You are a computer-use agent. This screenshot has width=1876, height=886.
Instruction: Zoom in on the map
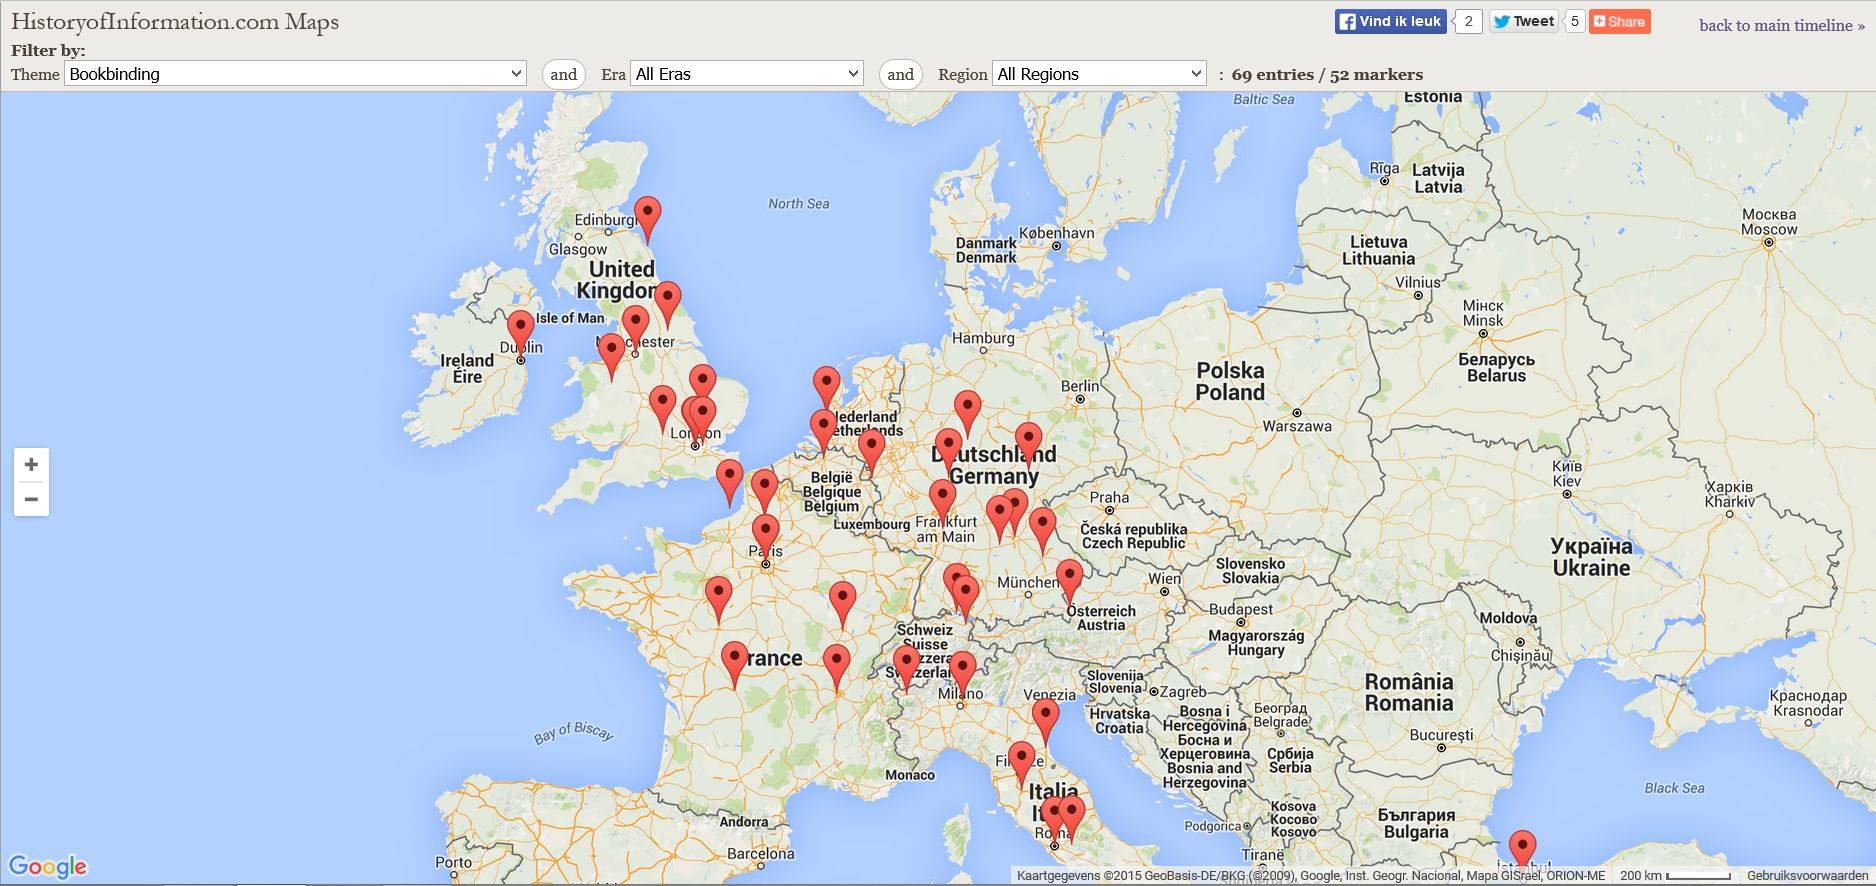[31, 465]
